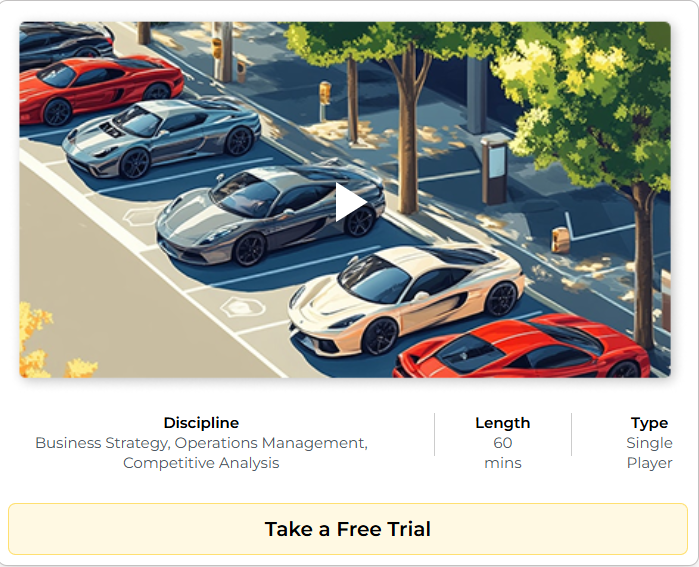Click the Competitive Analysis text line
Image resolution: width=699 pixels, height=567 pixels.
point(201,463)
